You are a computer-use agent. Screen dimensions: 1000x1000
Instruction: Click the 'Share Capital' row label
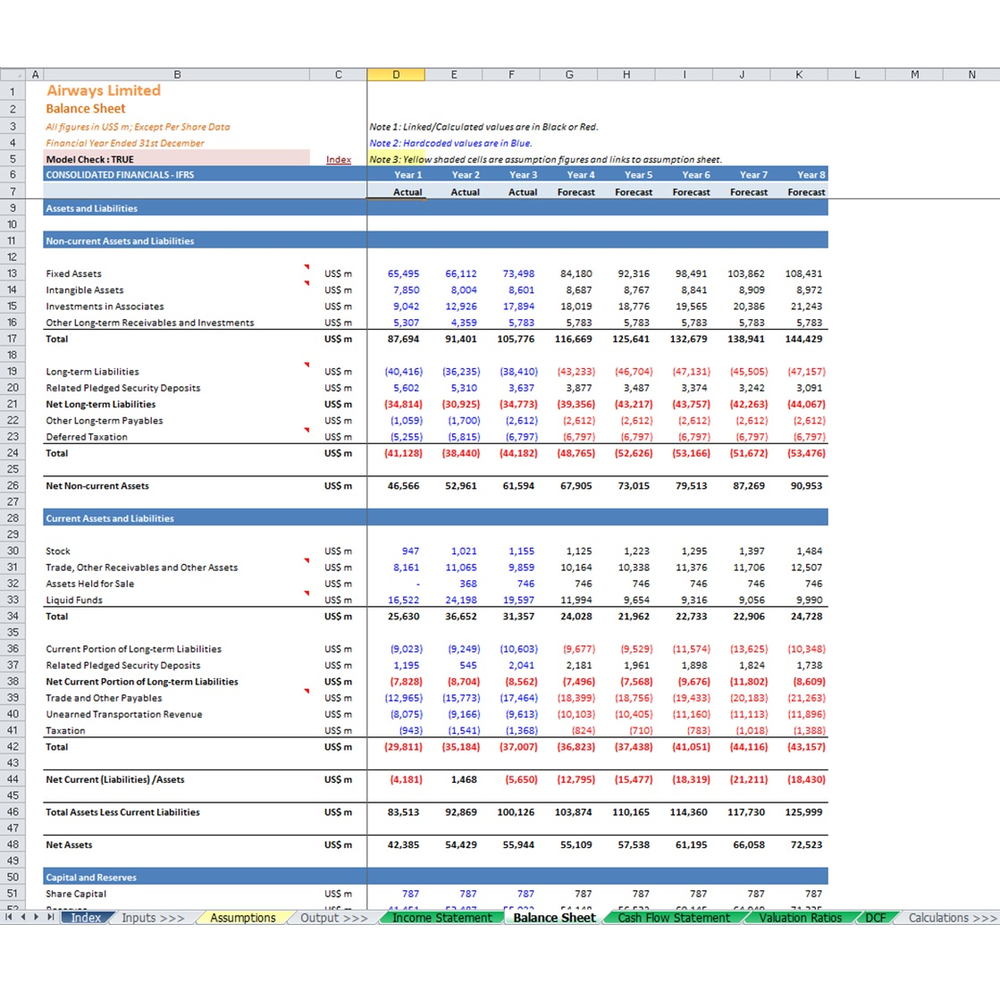[76, 893]
